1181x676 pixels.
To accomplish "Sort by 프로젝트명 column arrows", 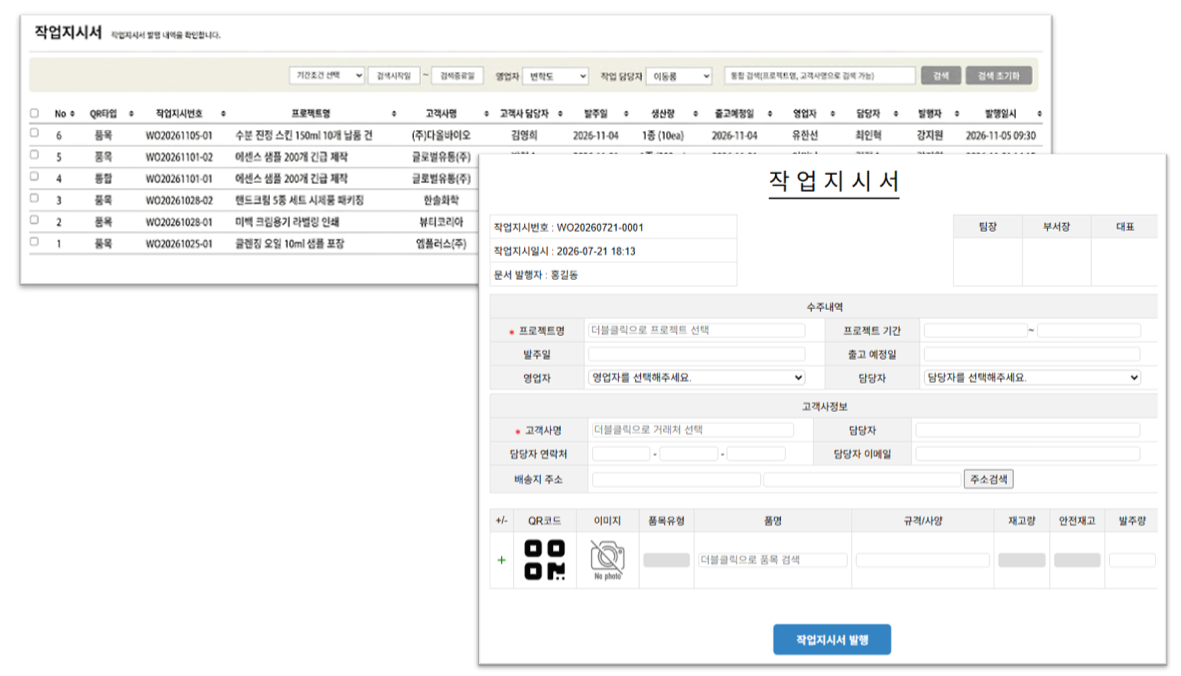I will click(394, 114).
